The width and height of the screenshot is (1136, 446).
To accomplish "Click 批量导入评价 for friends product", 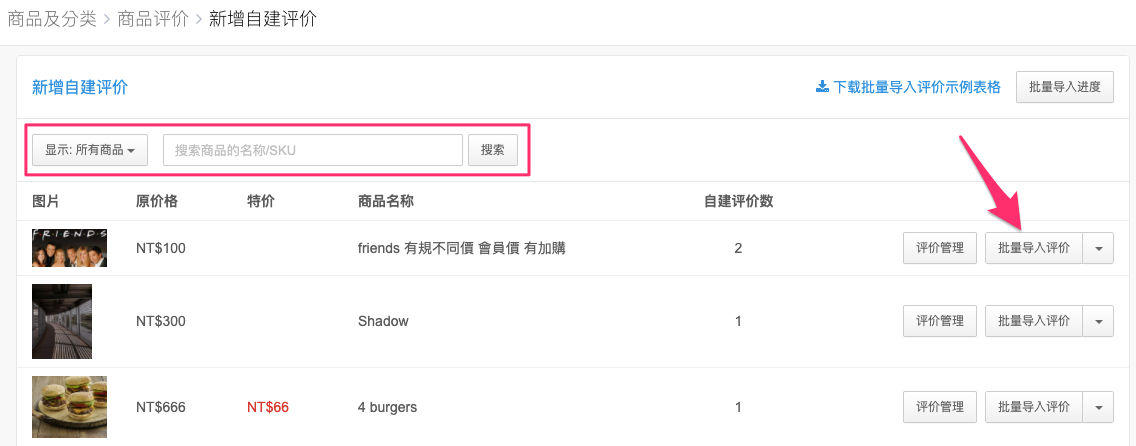I will (x=1034, y=248).
